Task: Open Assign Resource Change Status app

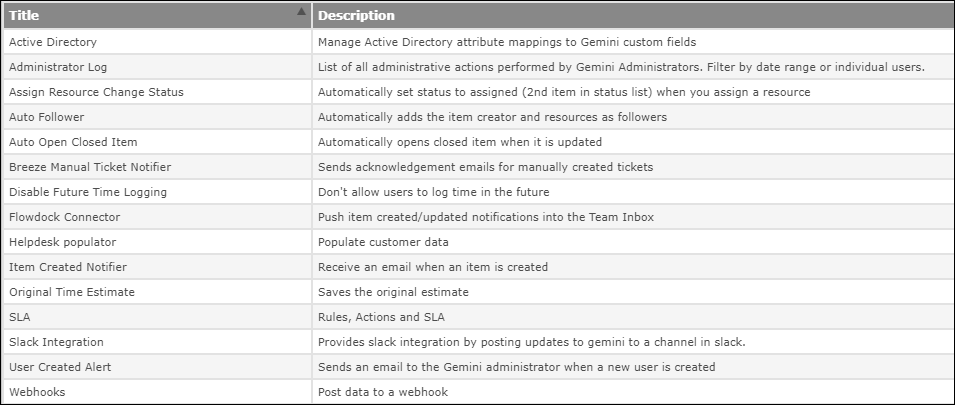Action: point(96,92)
